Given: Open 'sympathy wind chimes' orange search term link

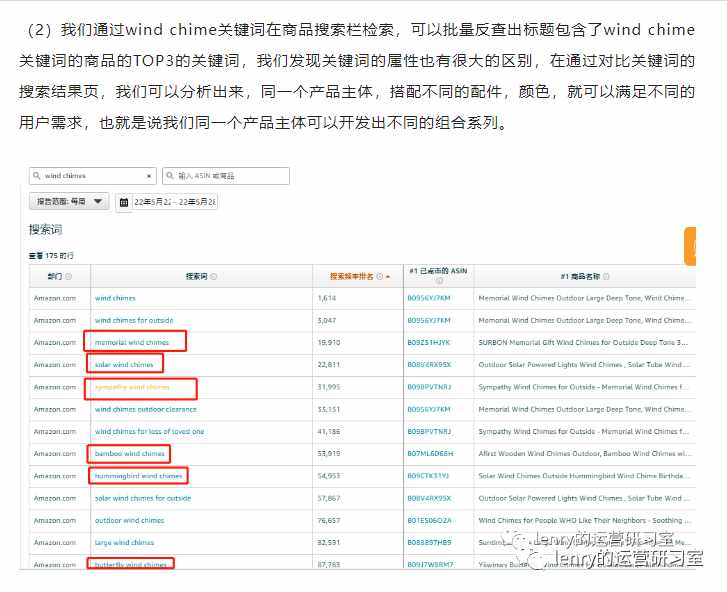Looking at the screenshot, I should tap(132, 387).
